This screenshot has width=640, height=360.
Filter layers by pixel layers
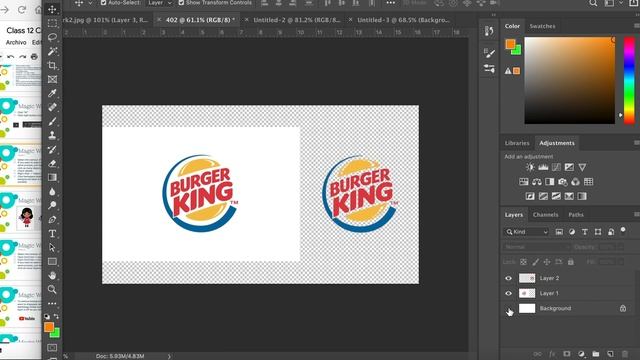[x=559, y=232]
